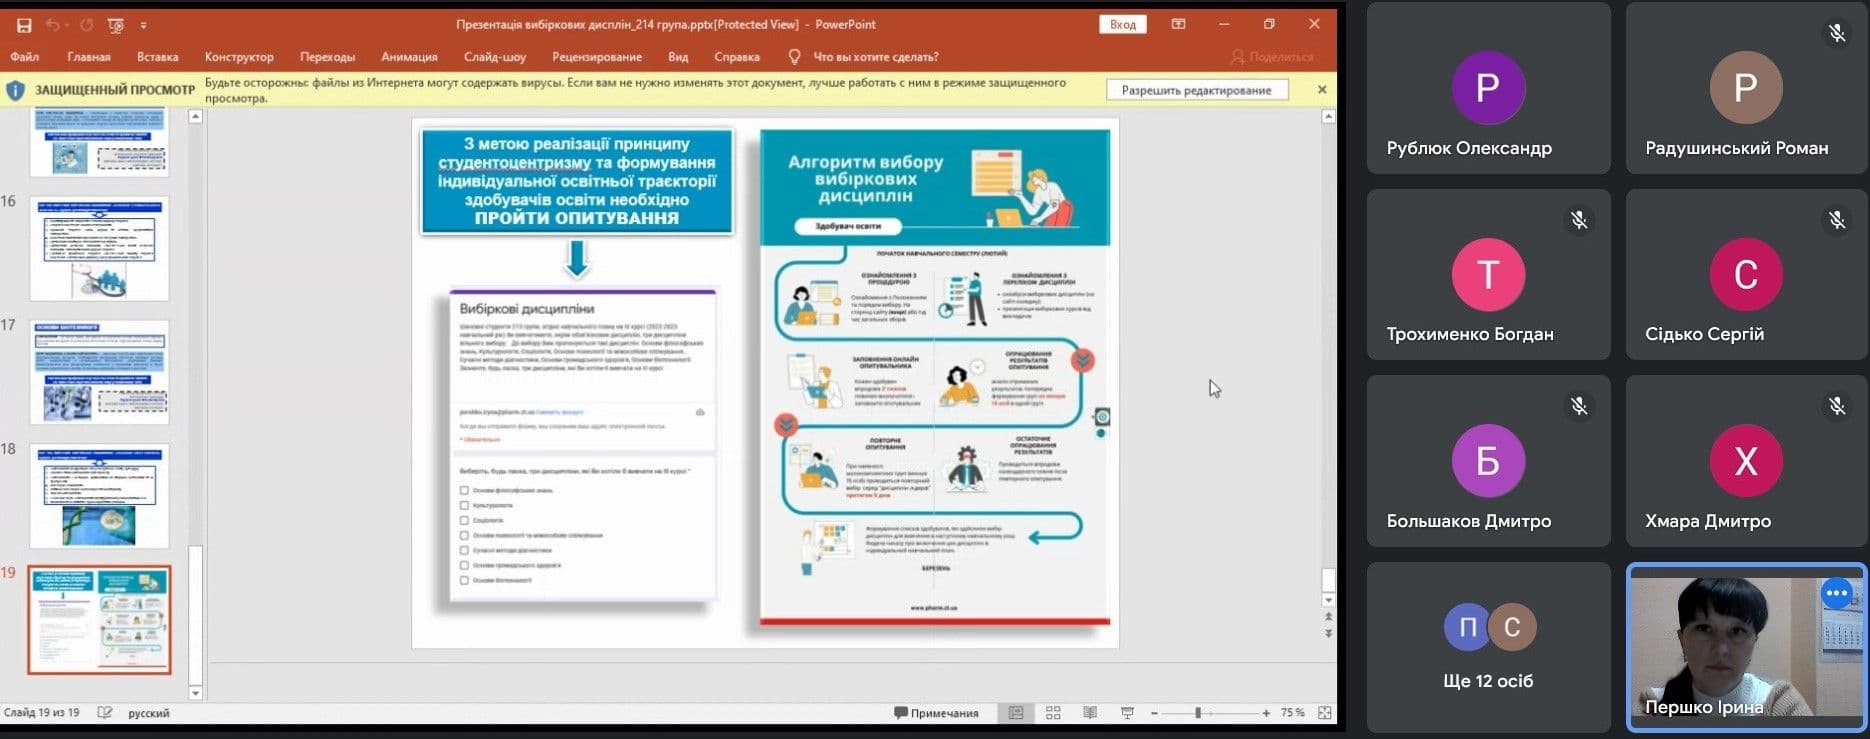The width and height of the screenshot is (1870, 739).
Task: Click the 'Что вы хотите сделать?' search field
Action: point(876,57)
